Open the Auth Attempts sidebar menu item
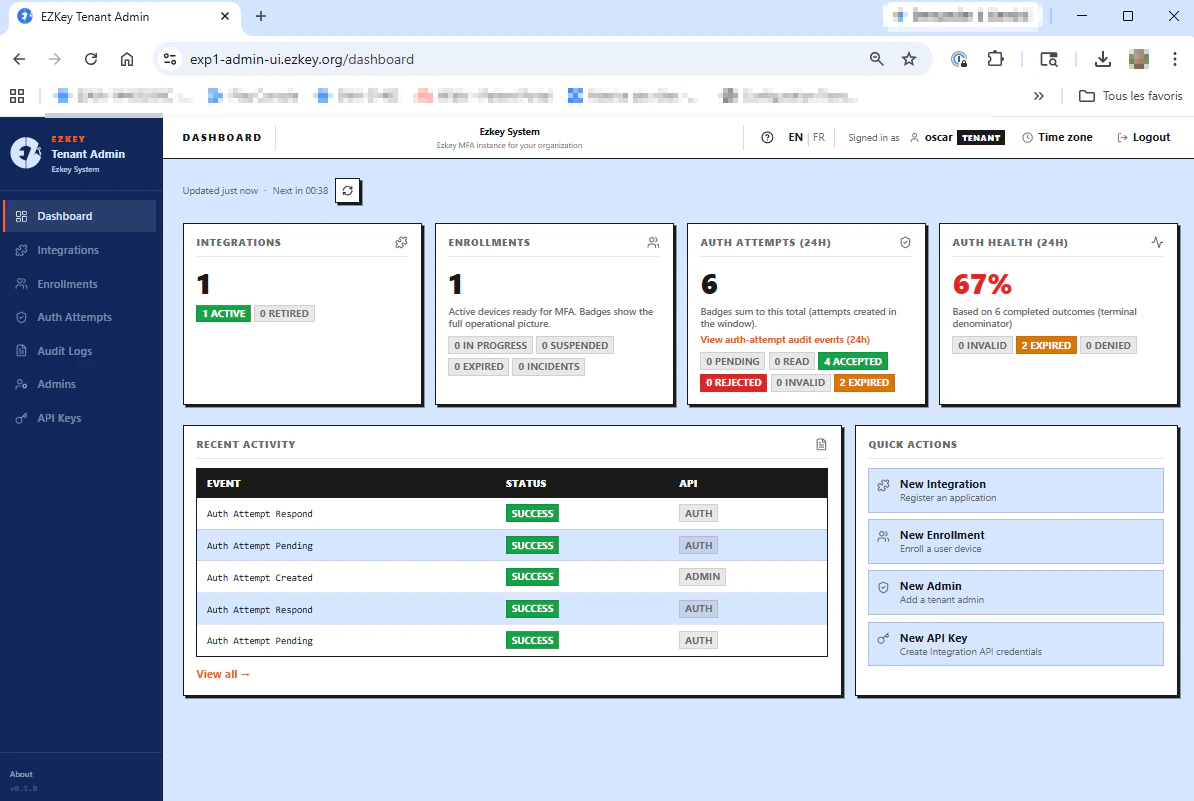This screenshot has height=801, width=1194. pyautogui.click(x=80, y=317)
